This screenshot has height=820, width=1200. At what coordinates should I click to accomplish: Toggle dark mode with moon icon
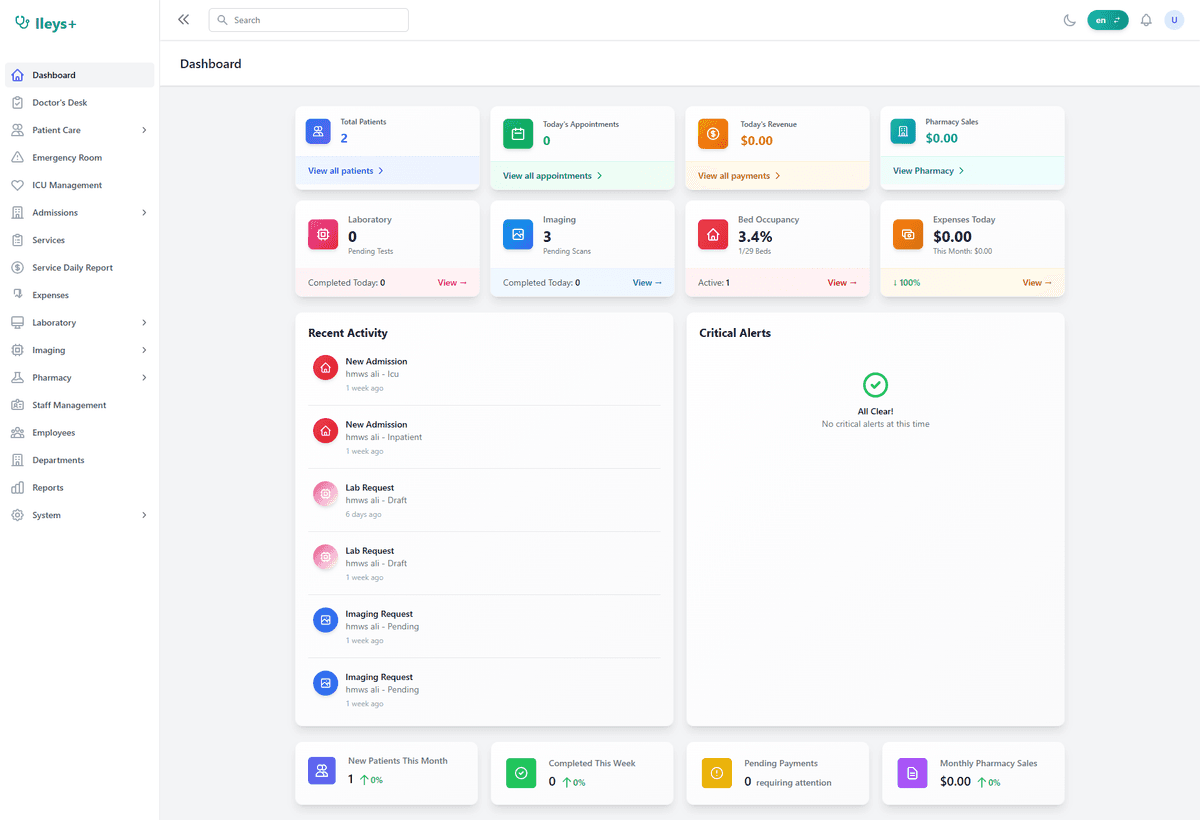point(1069,20)
